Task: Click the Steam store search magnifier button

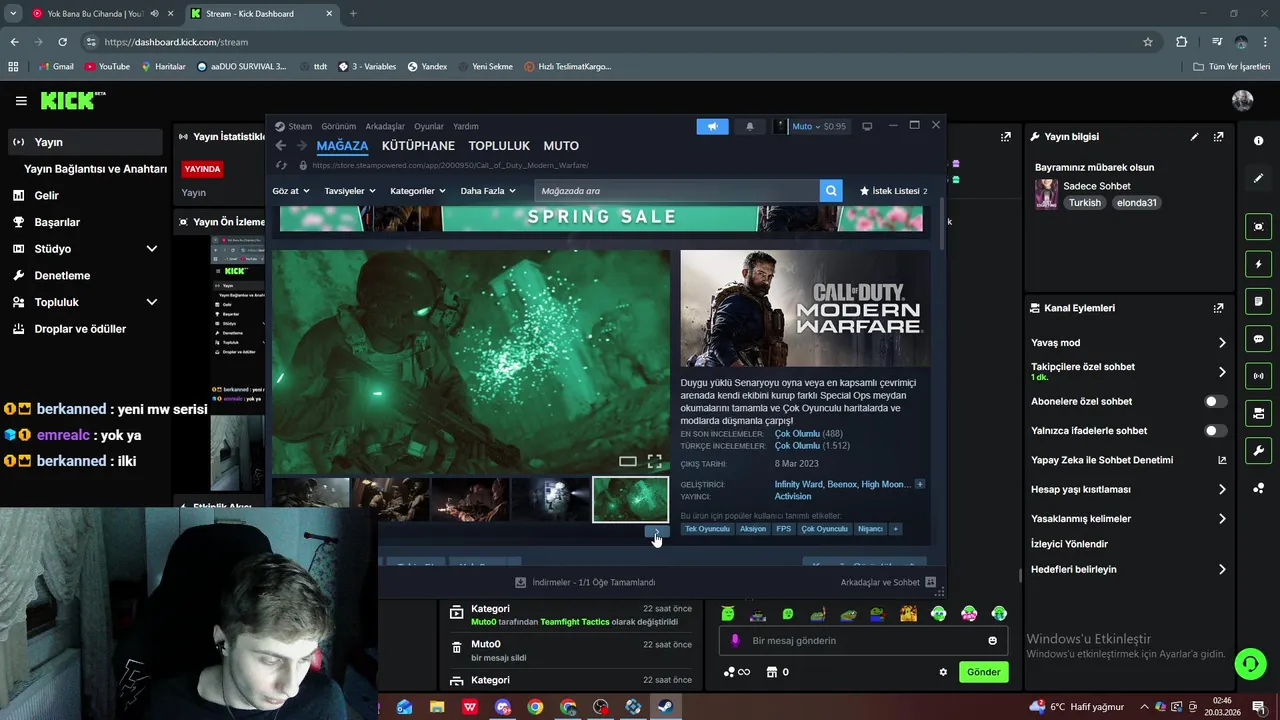Action: (831, 191)
